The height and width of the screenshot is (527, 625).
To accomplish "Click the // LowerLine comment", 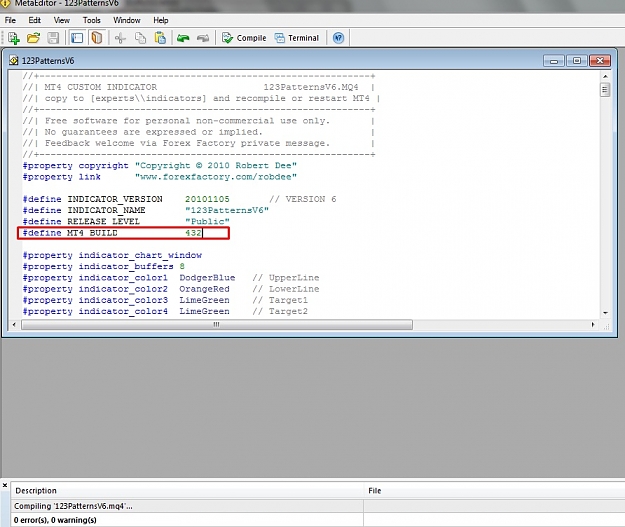I will click(x=286, y=289).
